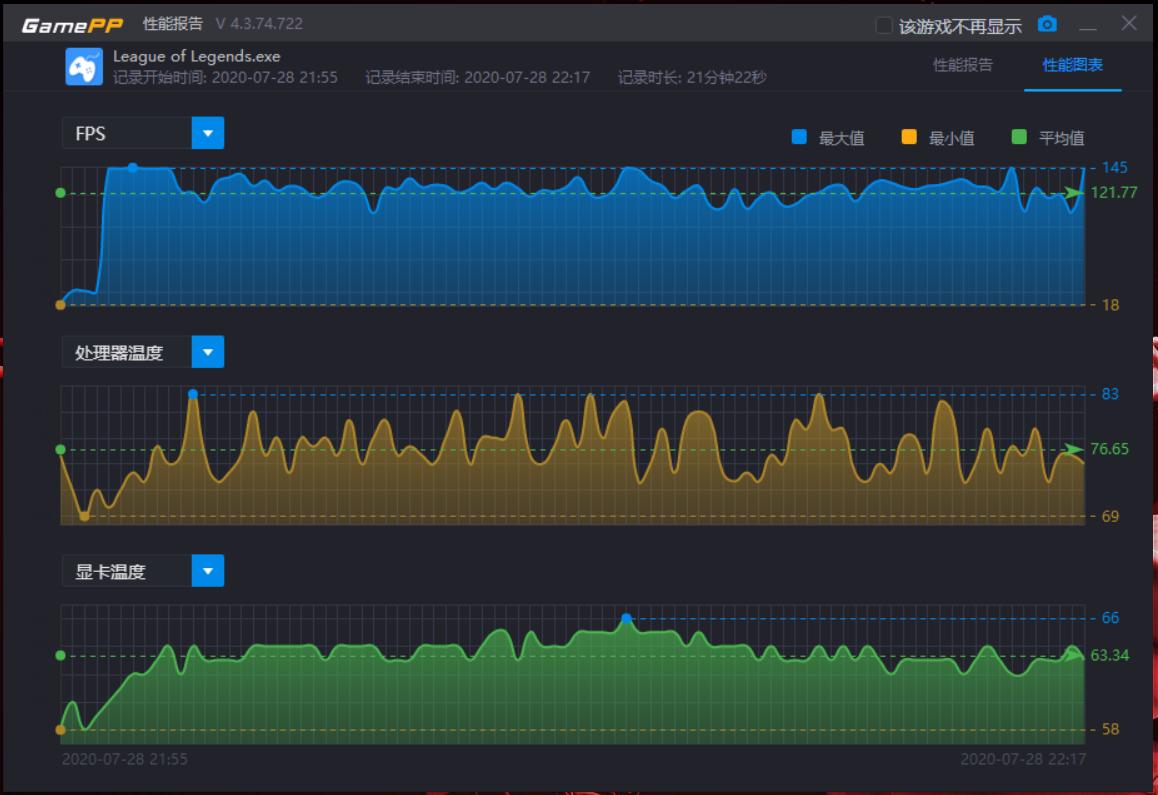Click the CPU temperature max value 83

click(1110, 394)
